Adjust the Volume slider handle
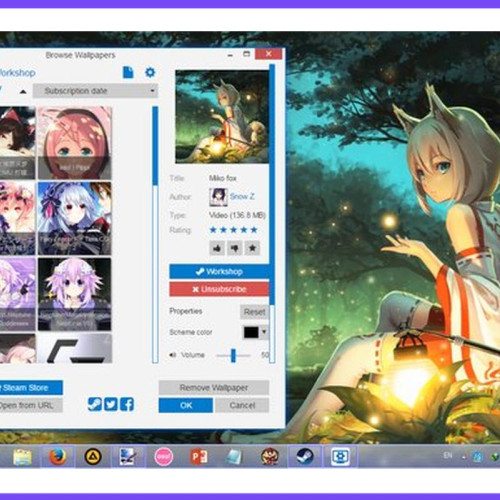500x500 pixels. tap(233, 355)
